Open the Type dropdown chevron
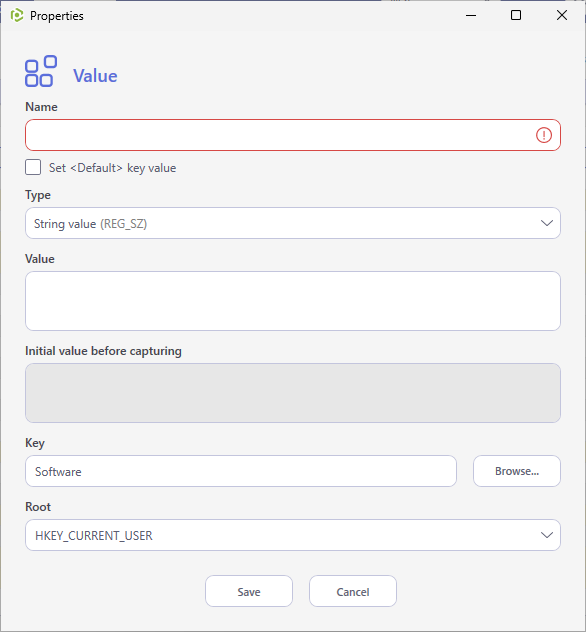 click(547, 223)
